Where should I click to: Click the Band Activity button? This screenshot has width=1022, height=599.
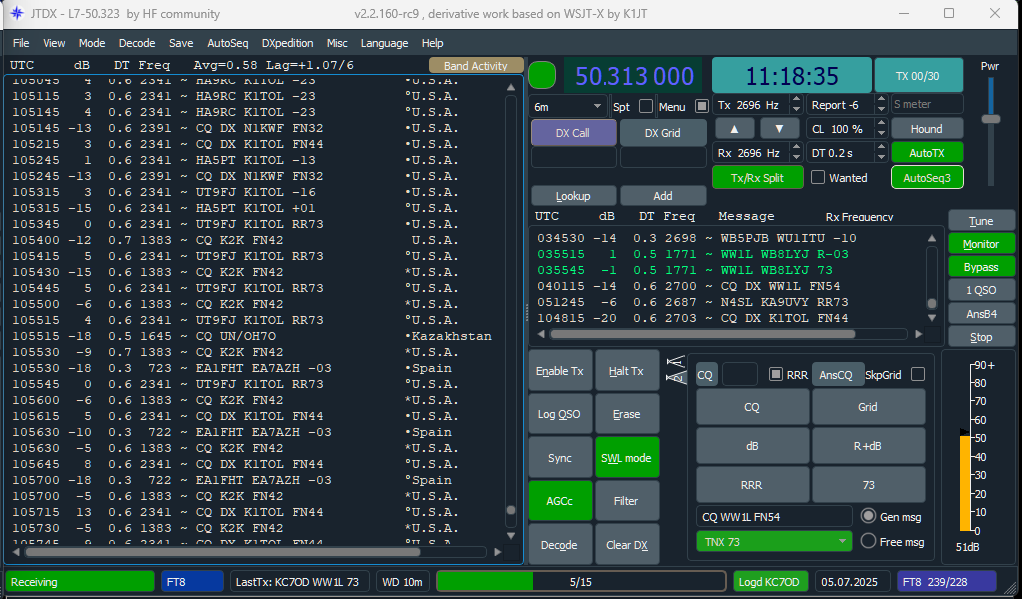475,65
